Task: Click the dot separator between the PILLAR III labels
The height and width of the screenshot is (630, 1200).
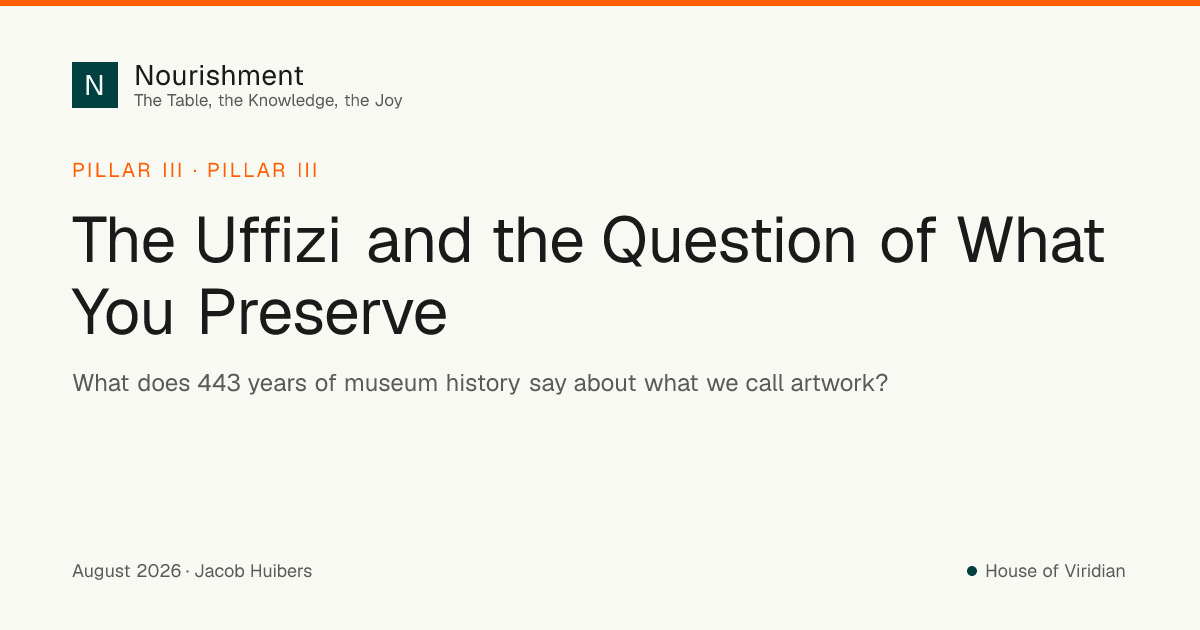Action: point(195,170)
